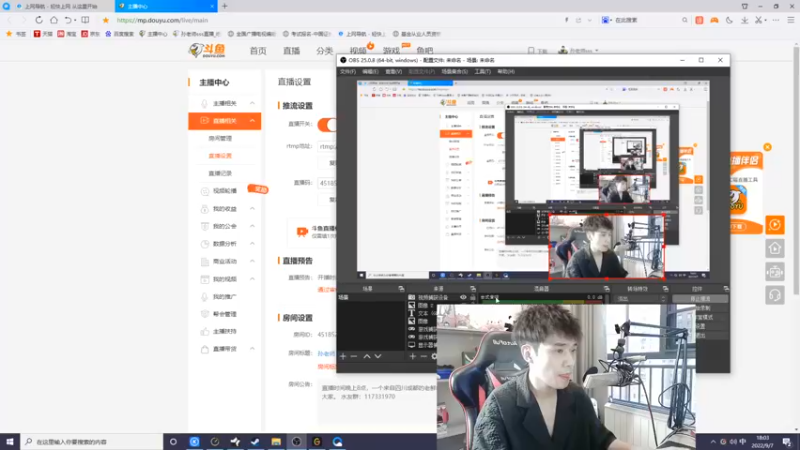800x450 pixels.
Task: Collapse the 主播相关 sidebar section chevron
Action: coord(252,103)
